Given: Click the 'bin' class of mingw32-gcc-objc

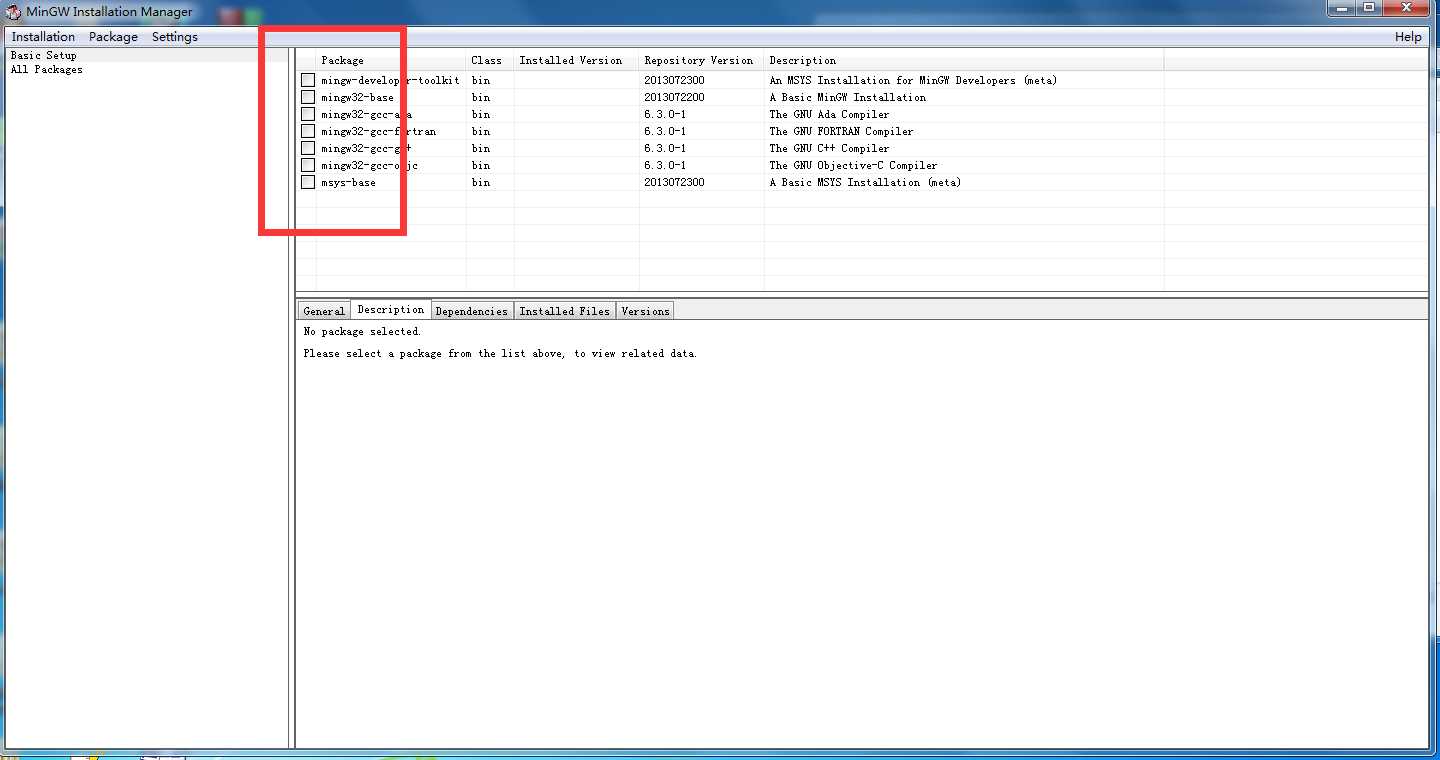Looking at the screenshot, I should click(x=481, y=165).
